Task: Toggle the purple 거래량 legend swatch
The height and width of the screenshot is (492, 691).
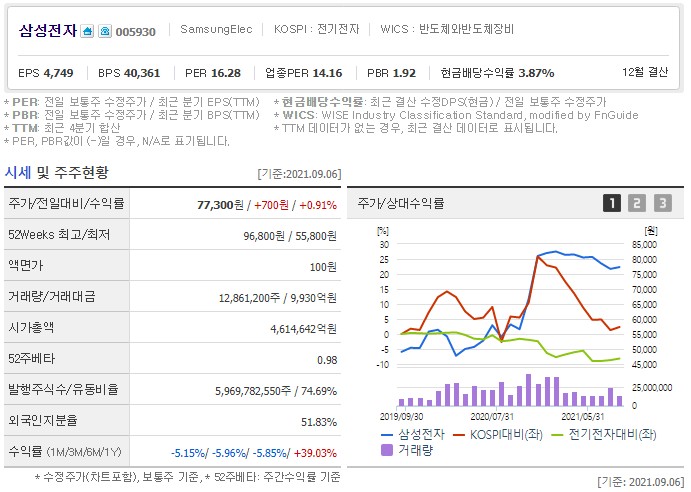Action: pyautogui.click(x=386, y=450)
